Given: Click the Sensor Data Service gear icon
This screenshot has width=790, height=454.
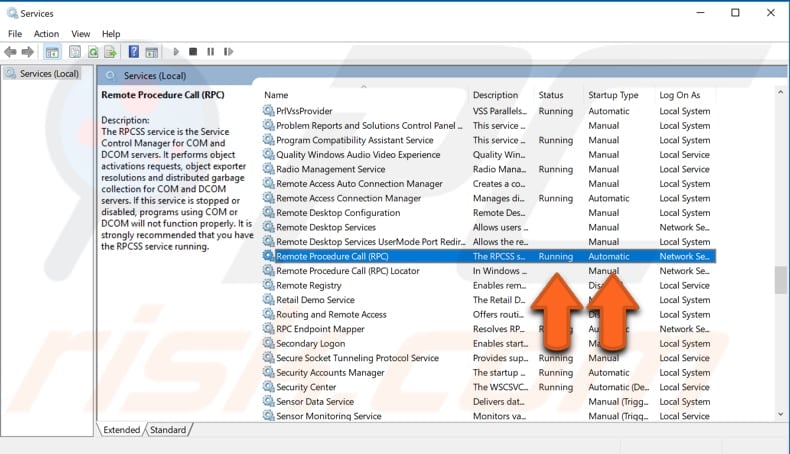Looking at the screenshot, I should tap(269, 401).
